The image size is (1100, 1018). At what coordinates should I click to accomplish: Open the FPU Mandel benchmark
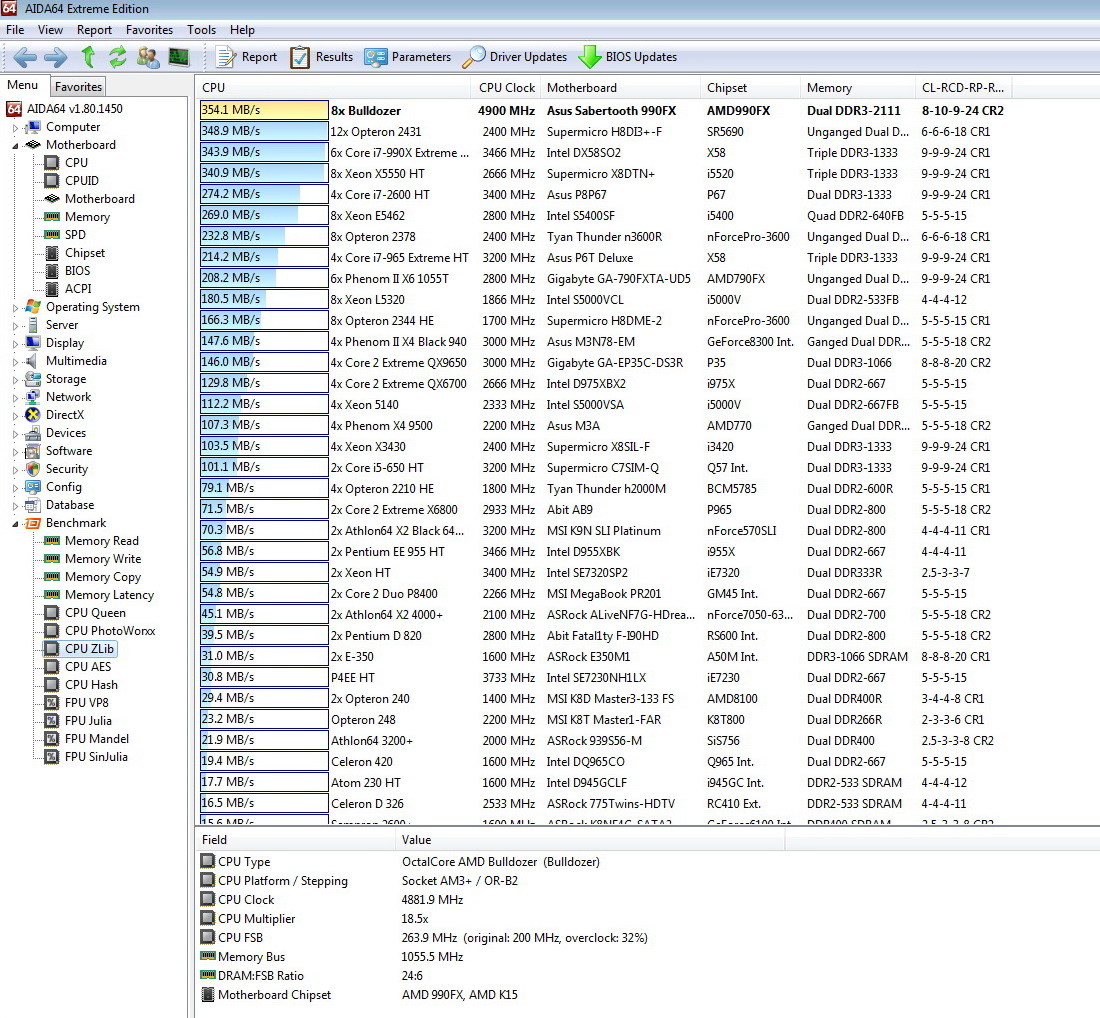pos(97,739)
